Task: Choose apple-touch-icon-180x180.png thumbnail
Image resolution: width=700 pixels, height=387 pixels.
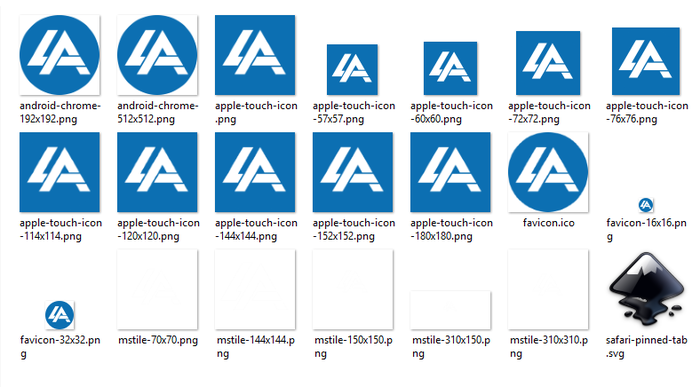Action: 450,172
